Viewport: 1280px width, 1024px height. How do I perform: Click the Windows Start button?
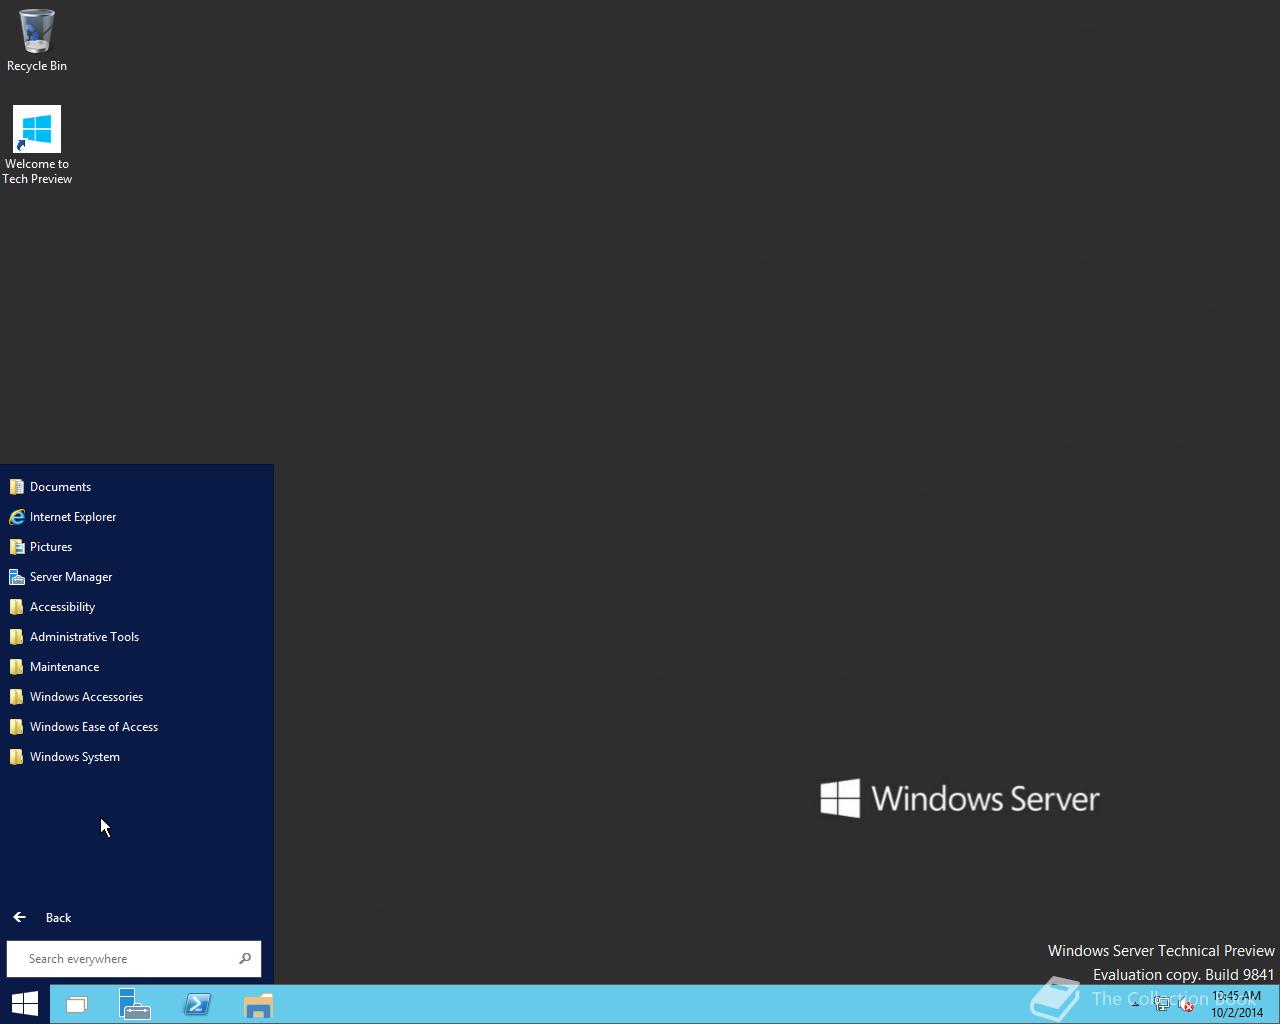tap(24, 1004)
